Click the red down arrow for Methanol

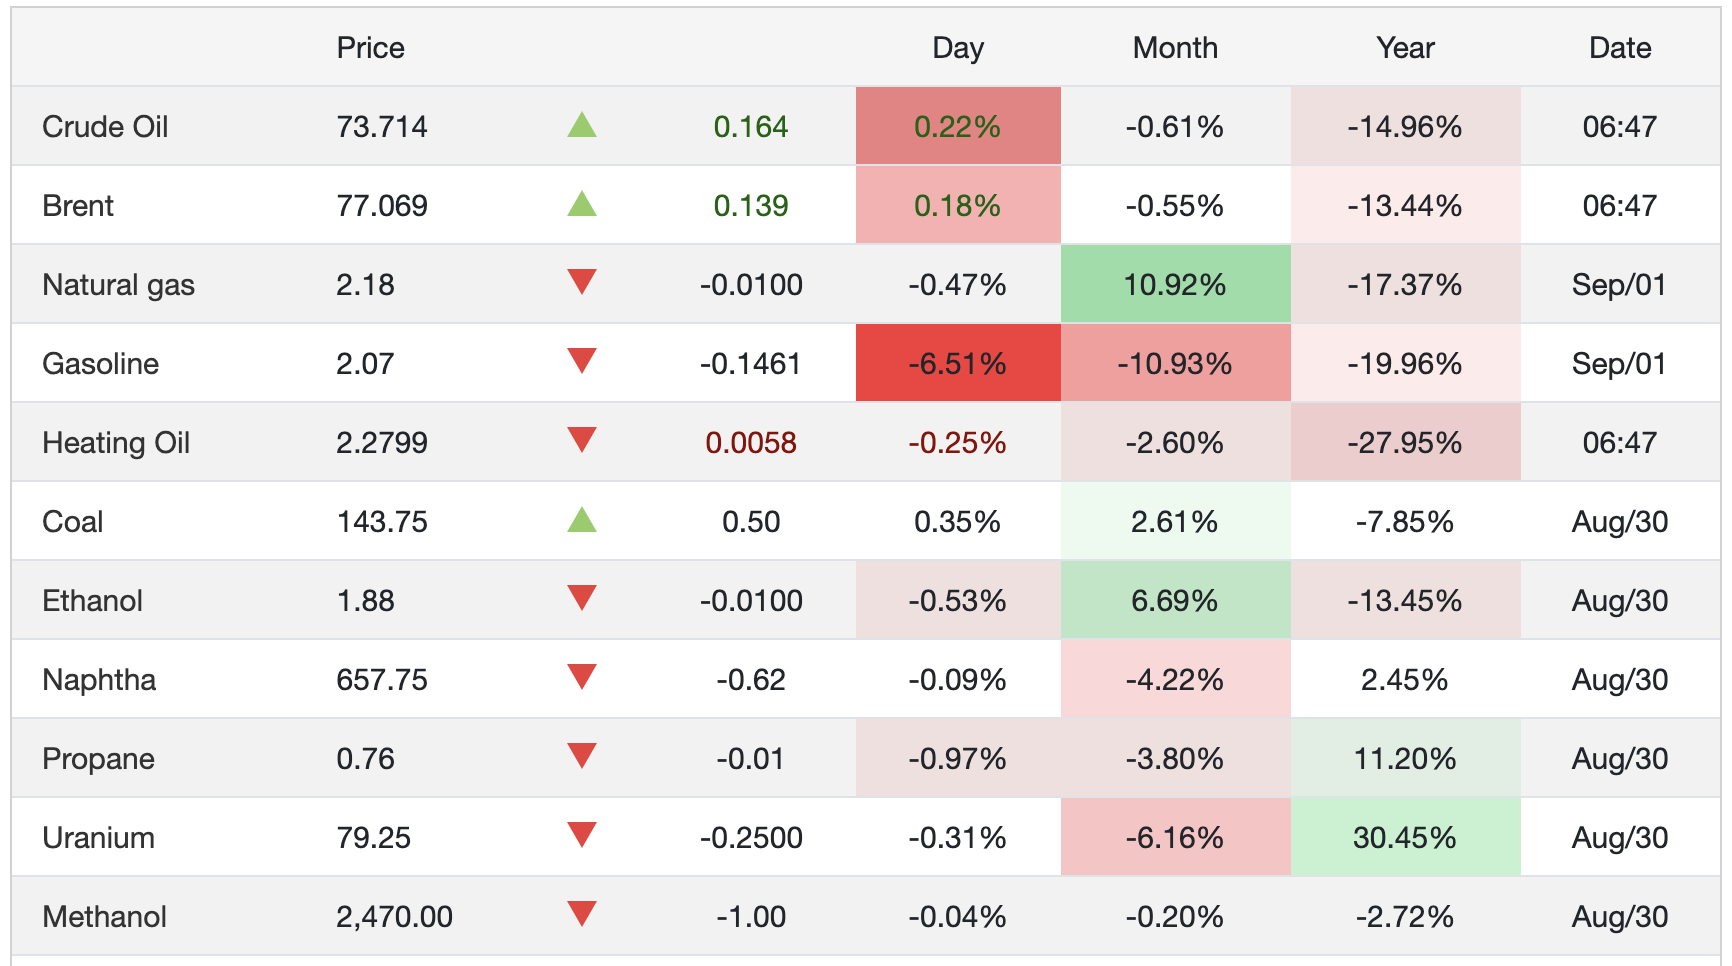coord(582,914)
